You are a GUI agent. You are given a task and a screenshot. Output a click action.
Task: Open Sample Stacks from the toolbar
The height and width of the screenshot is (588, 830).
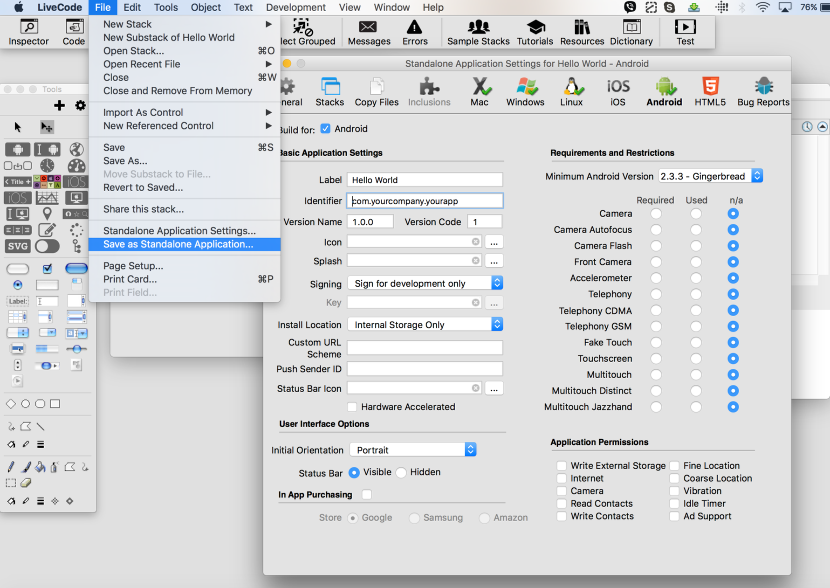click(x=478, y=32)
